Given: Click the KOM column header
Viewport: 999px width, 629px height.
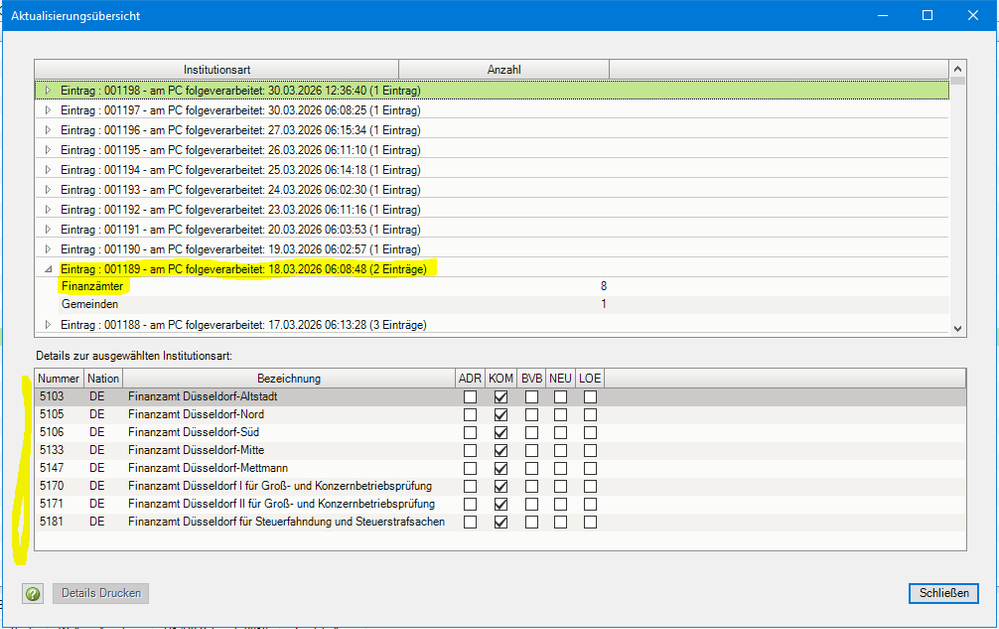Looking at the screenshot, I should tap(501, 379).
